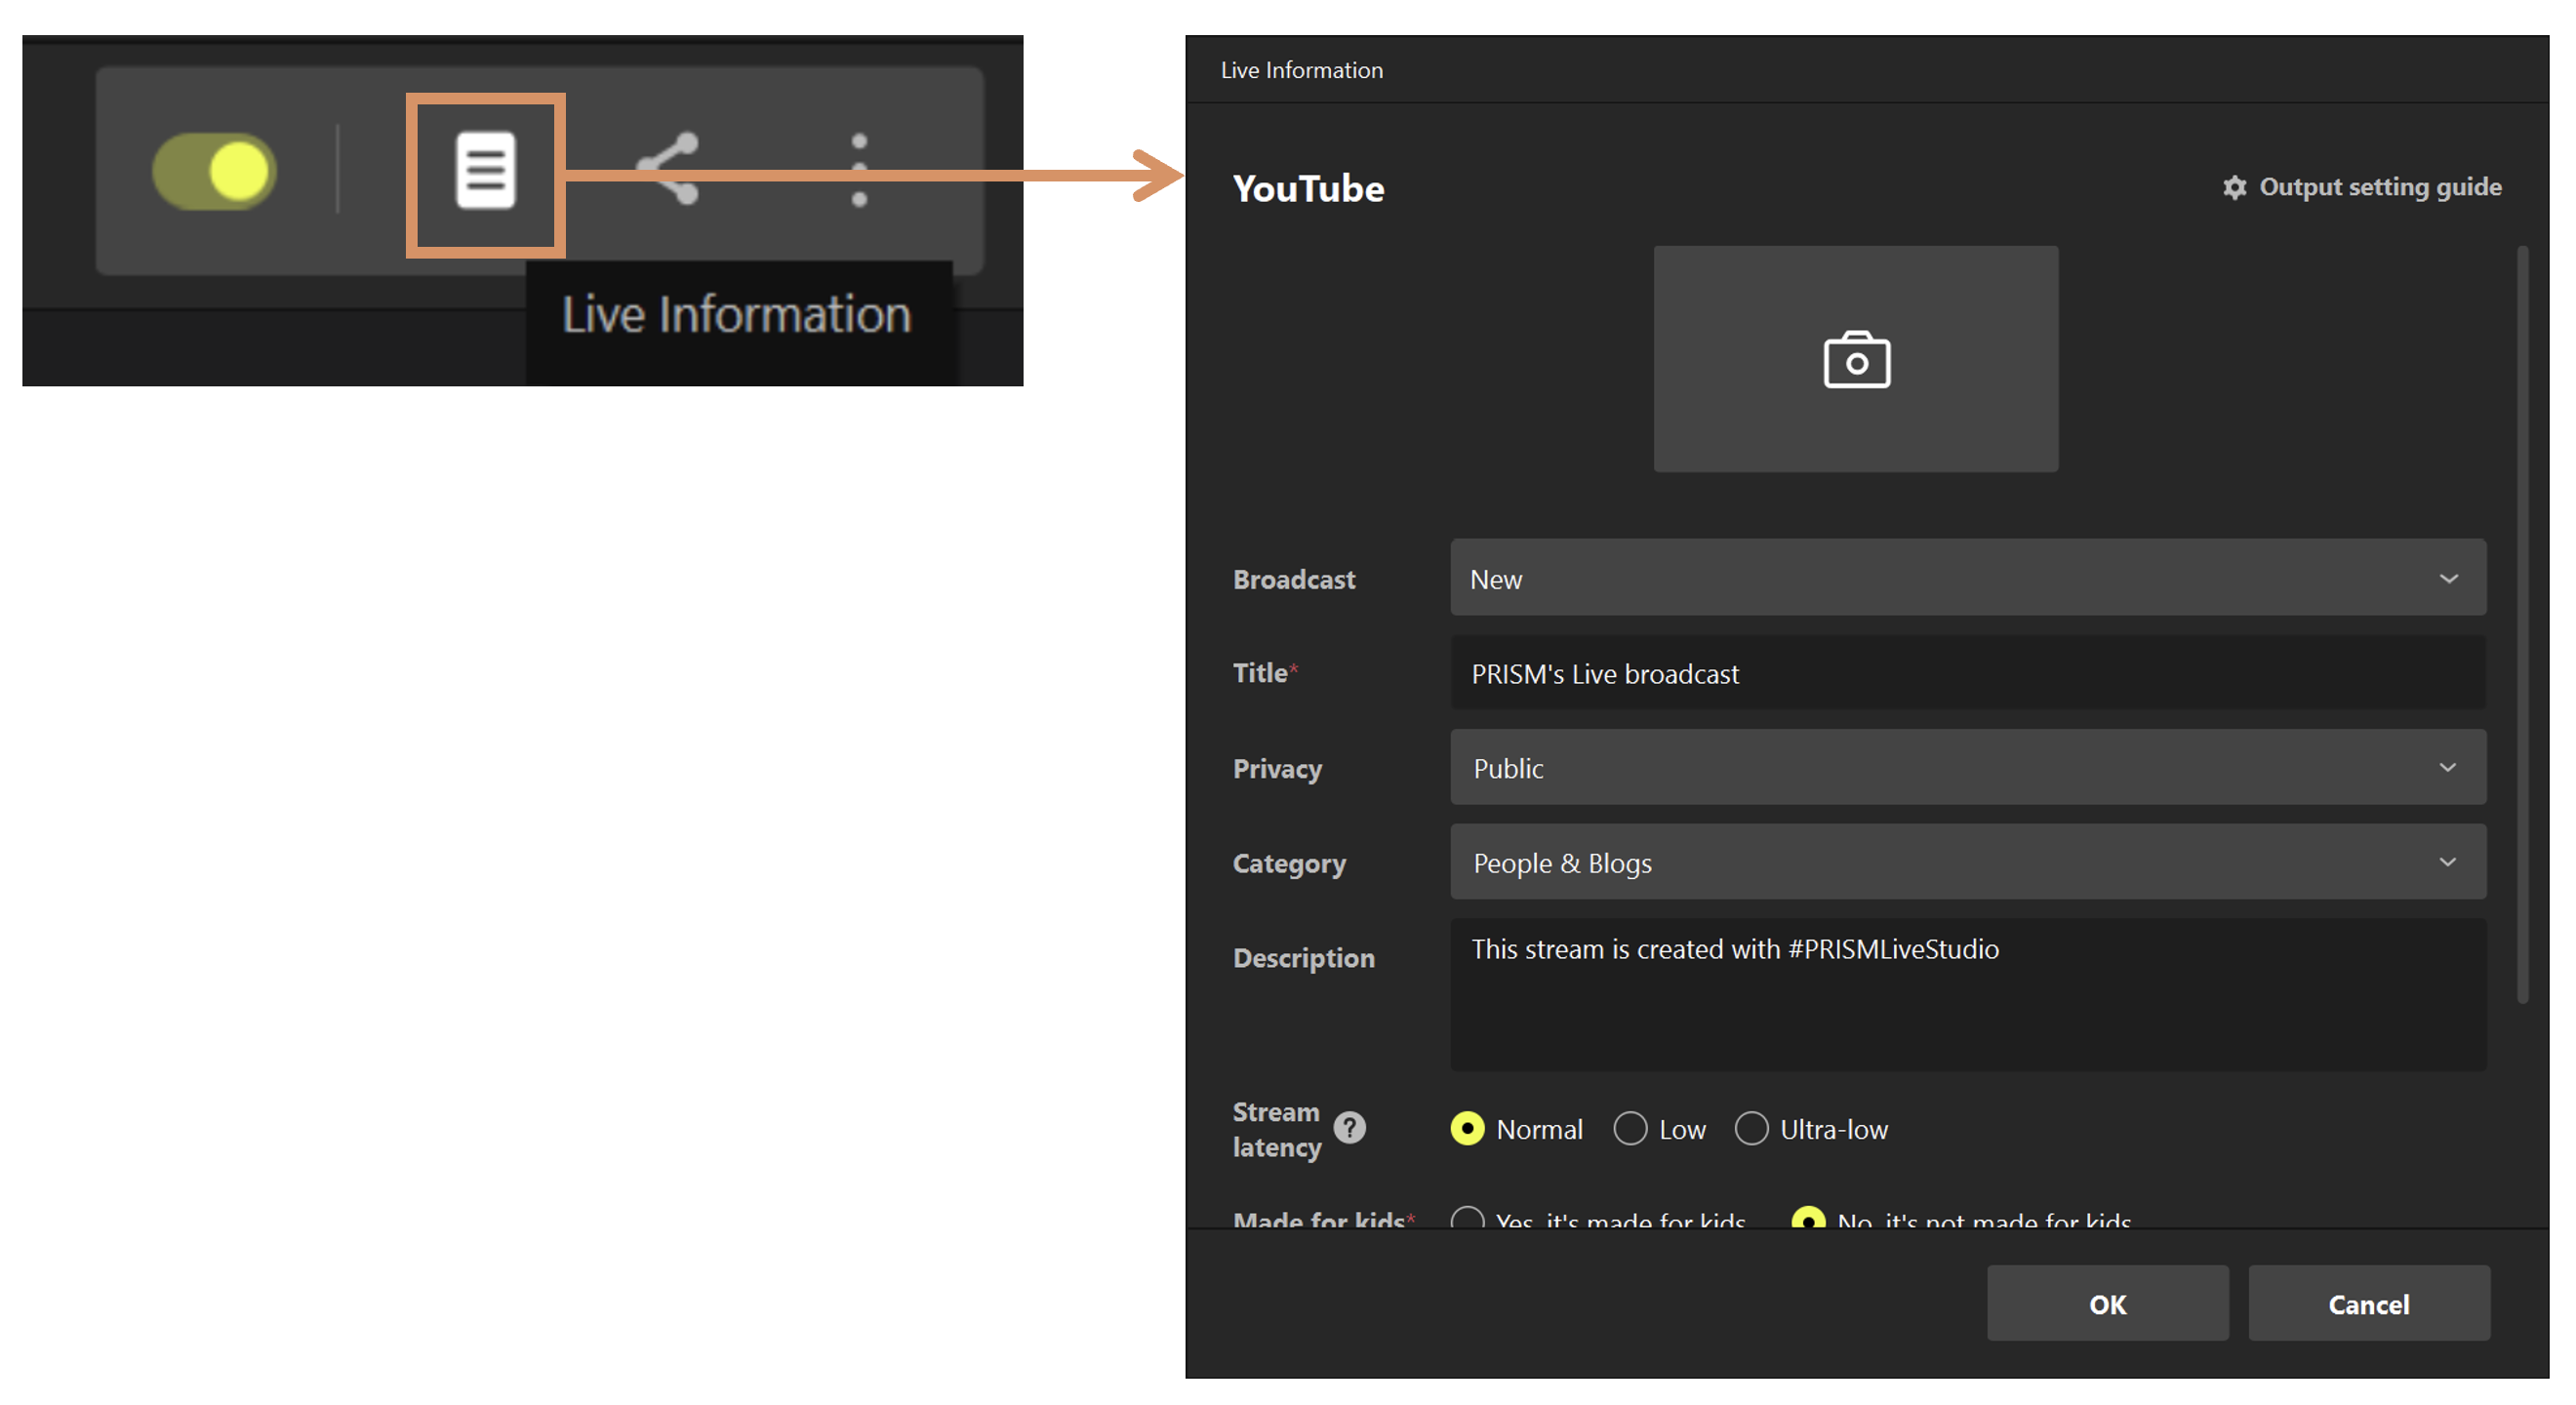This screenshot has width=2576, height=1405.
Task: Click the camera icon to upload thumbnail
Action: (x=1856, y=359)
